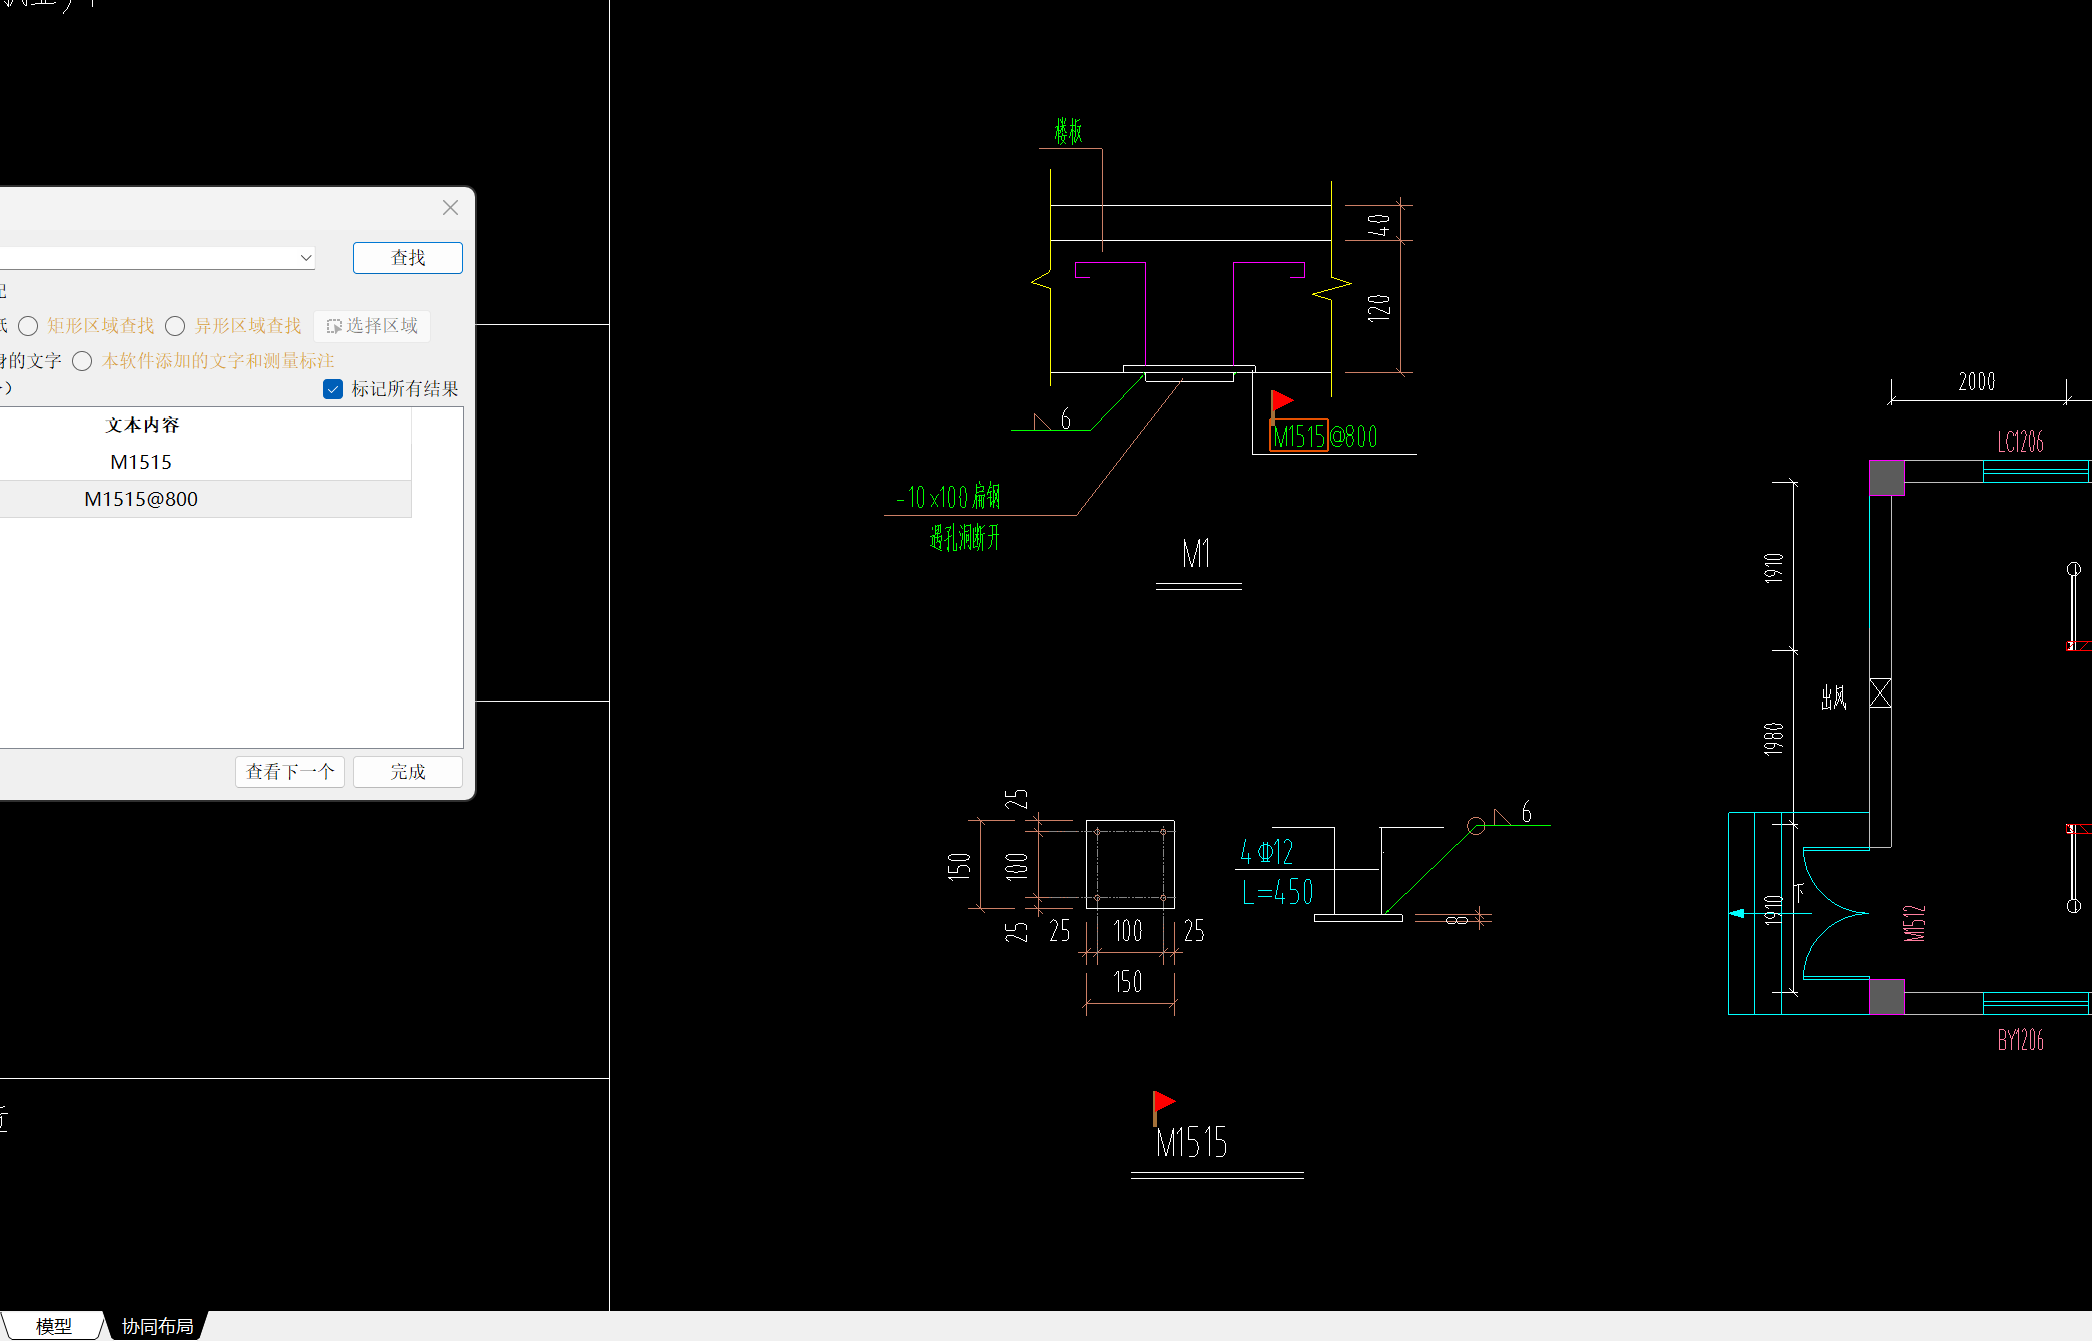Click the BY1206 label in plan
The image size is (2092, 1341).
[2020, 1040]
